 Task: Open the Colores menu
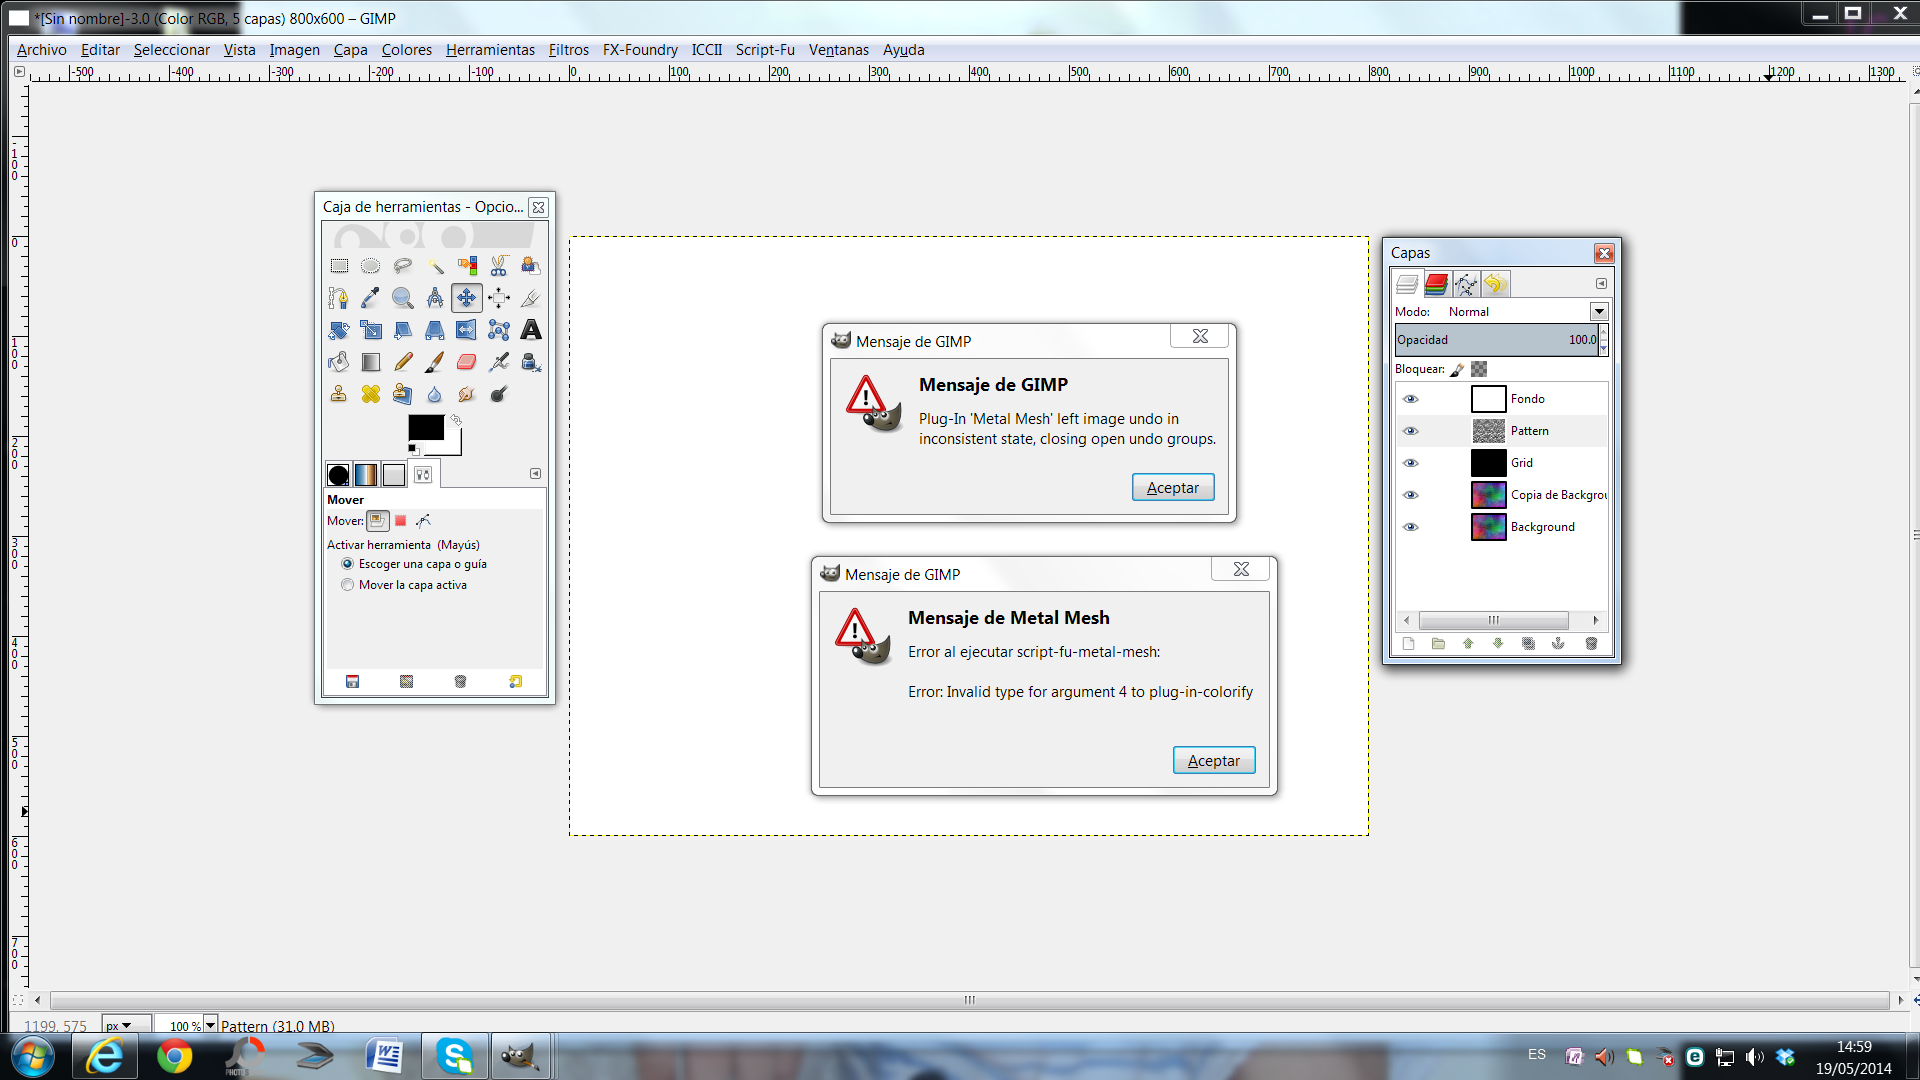[406, 50]
